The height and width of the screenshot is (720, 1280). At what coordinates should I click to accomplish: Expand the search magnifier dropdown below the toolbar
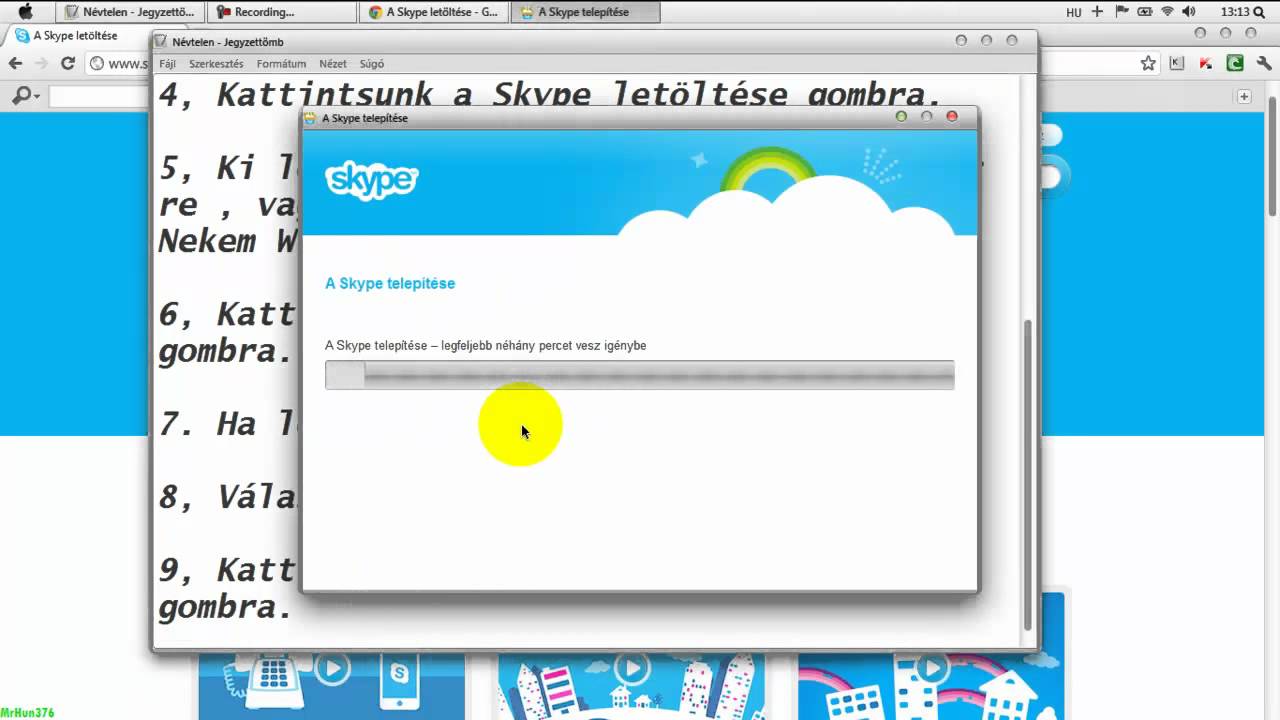point(26,96)
